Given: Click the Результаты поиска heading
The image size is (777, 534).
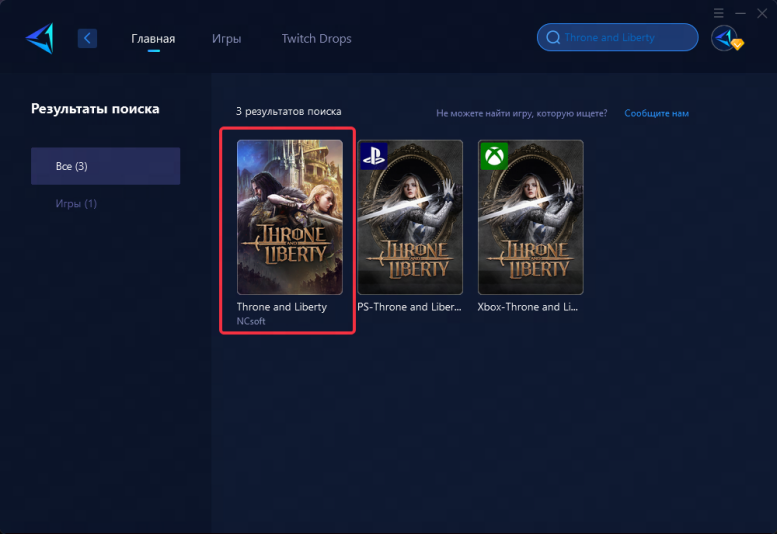Looking at the screenshot, I should [x=95, y=109].
